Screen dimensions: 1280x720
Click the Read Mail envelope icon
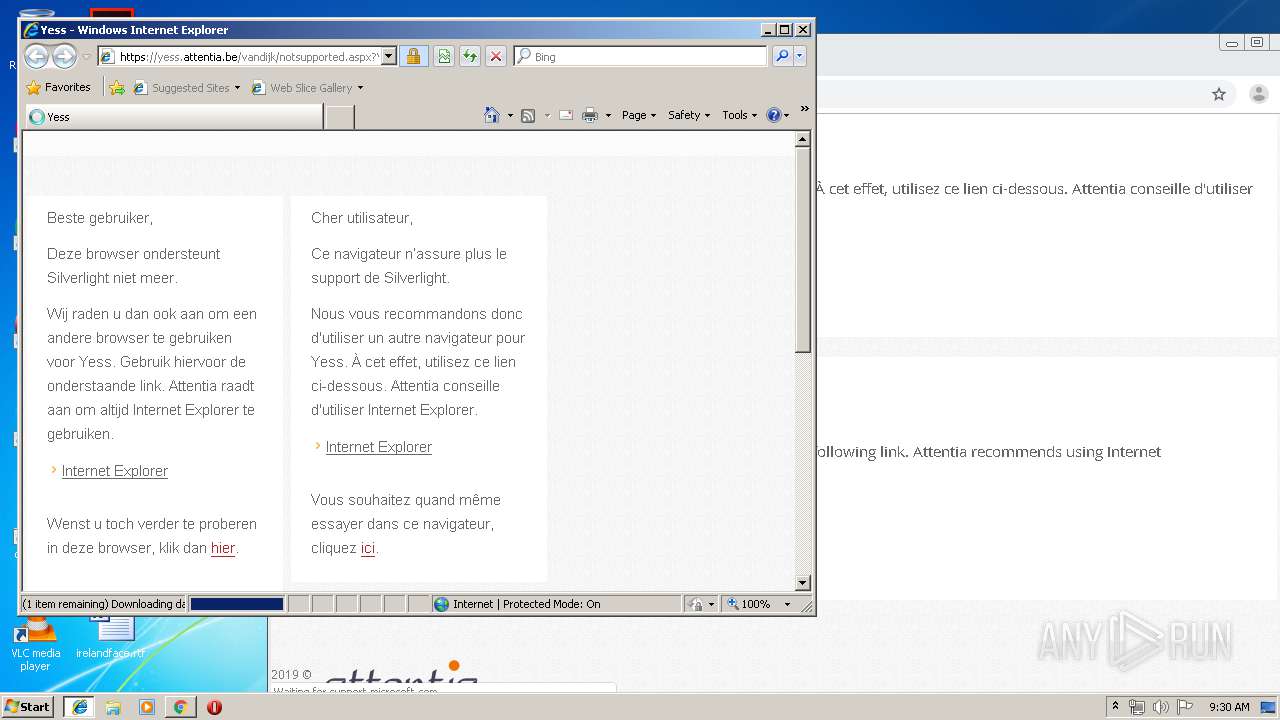click(x=565, y=115)
